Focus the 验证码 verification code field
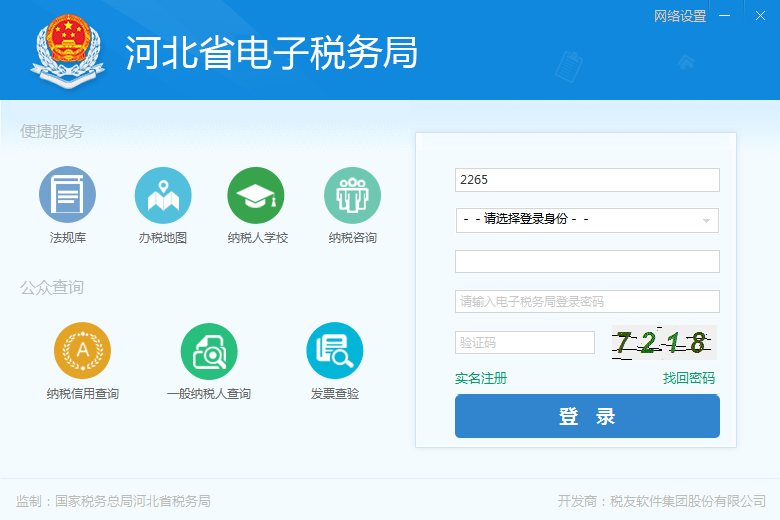This screenshot has height=520, width=780. [x=524, y=342]
